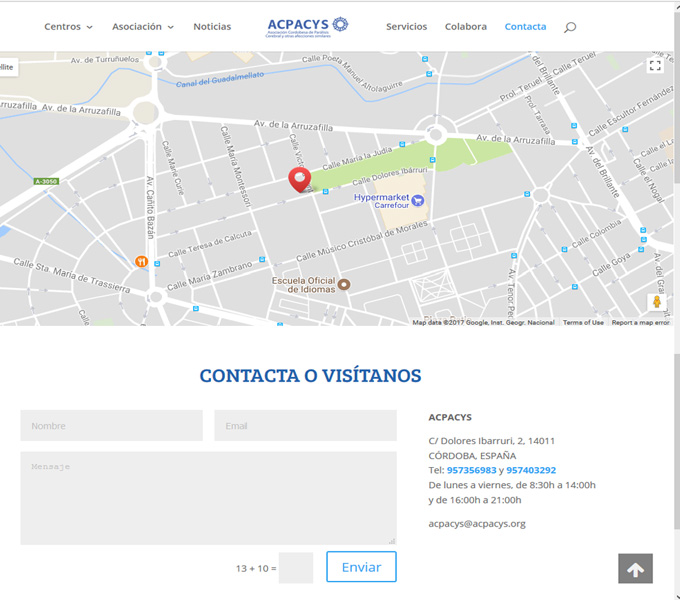The image size is (680, 600).
Task: Open the Colabora menu item
Action: pyautogui.click(x=466, y=27)
